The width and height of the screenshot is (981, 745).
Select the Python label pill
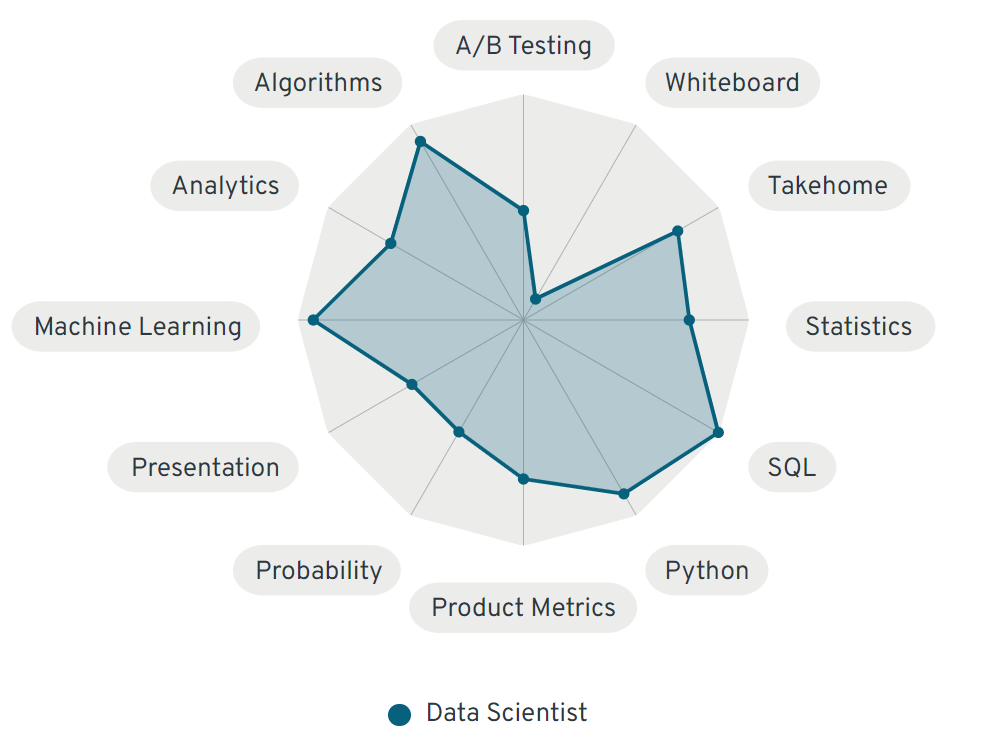(x=706, y=571)
